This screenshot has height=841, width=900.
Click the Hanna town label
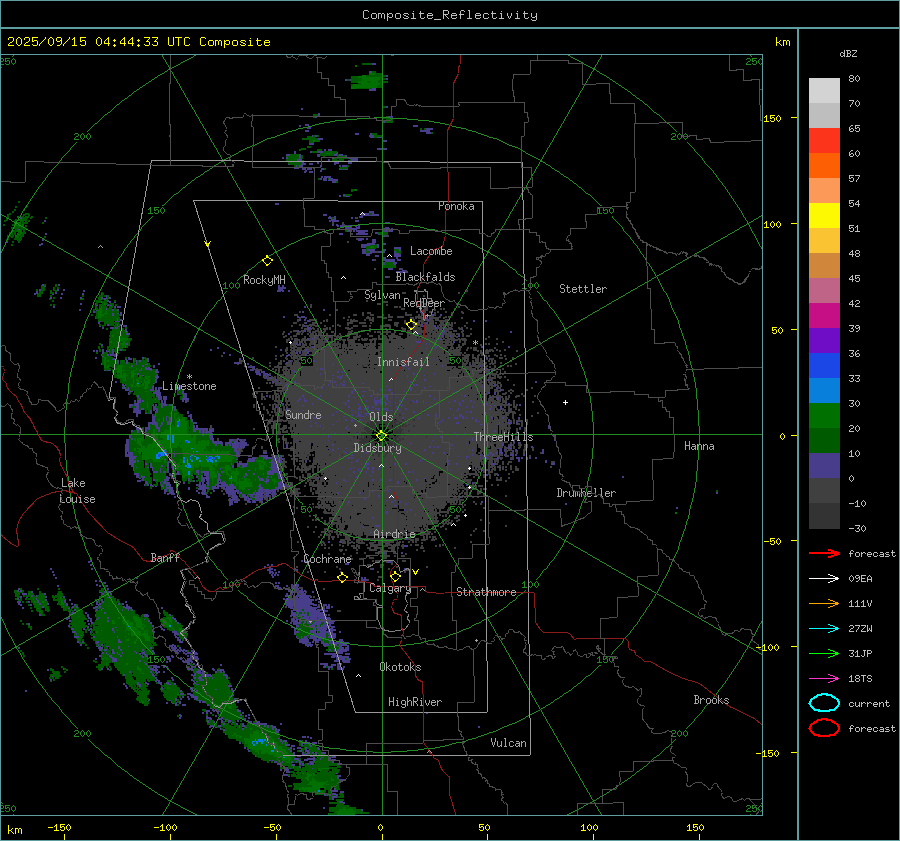[x=699, y=446]
